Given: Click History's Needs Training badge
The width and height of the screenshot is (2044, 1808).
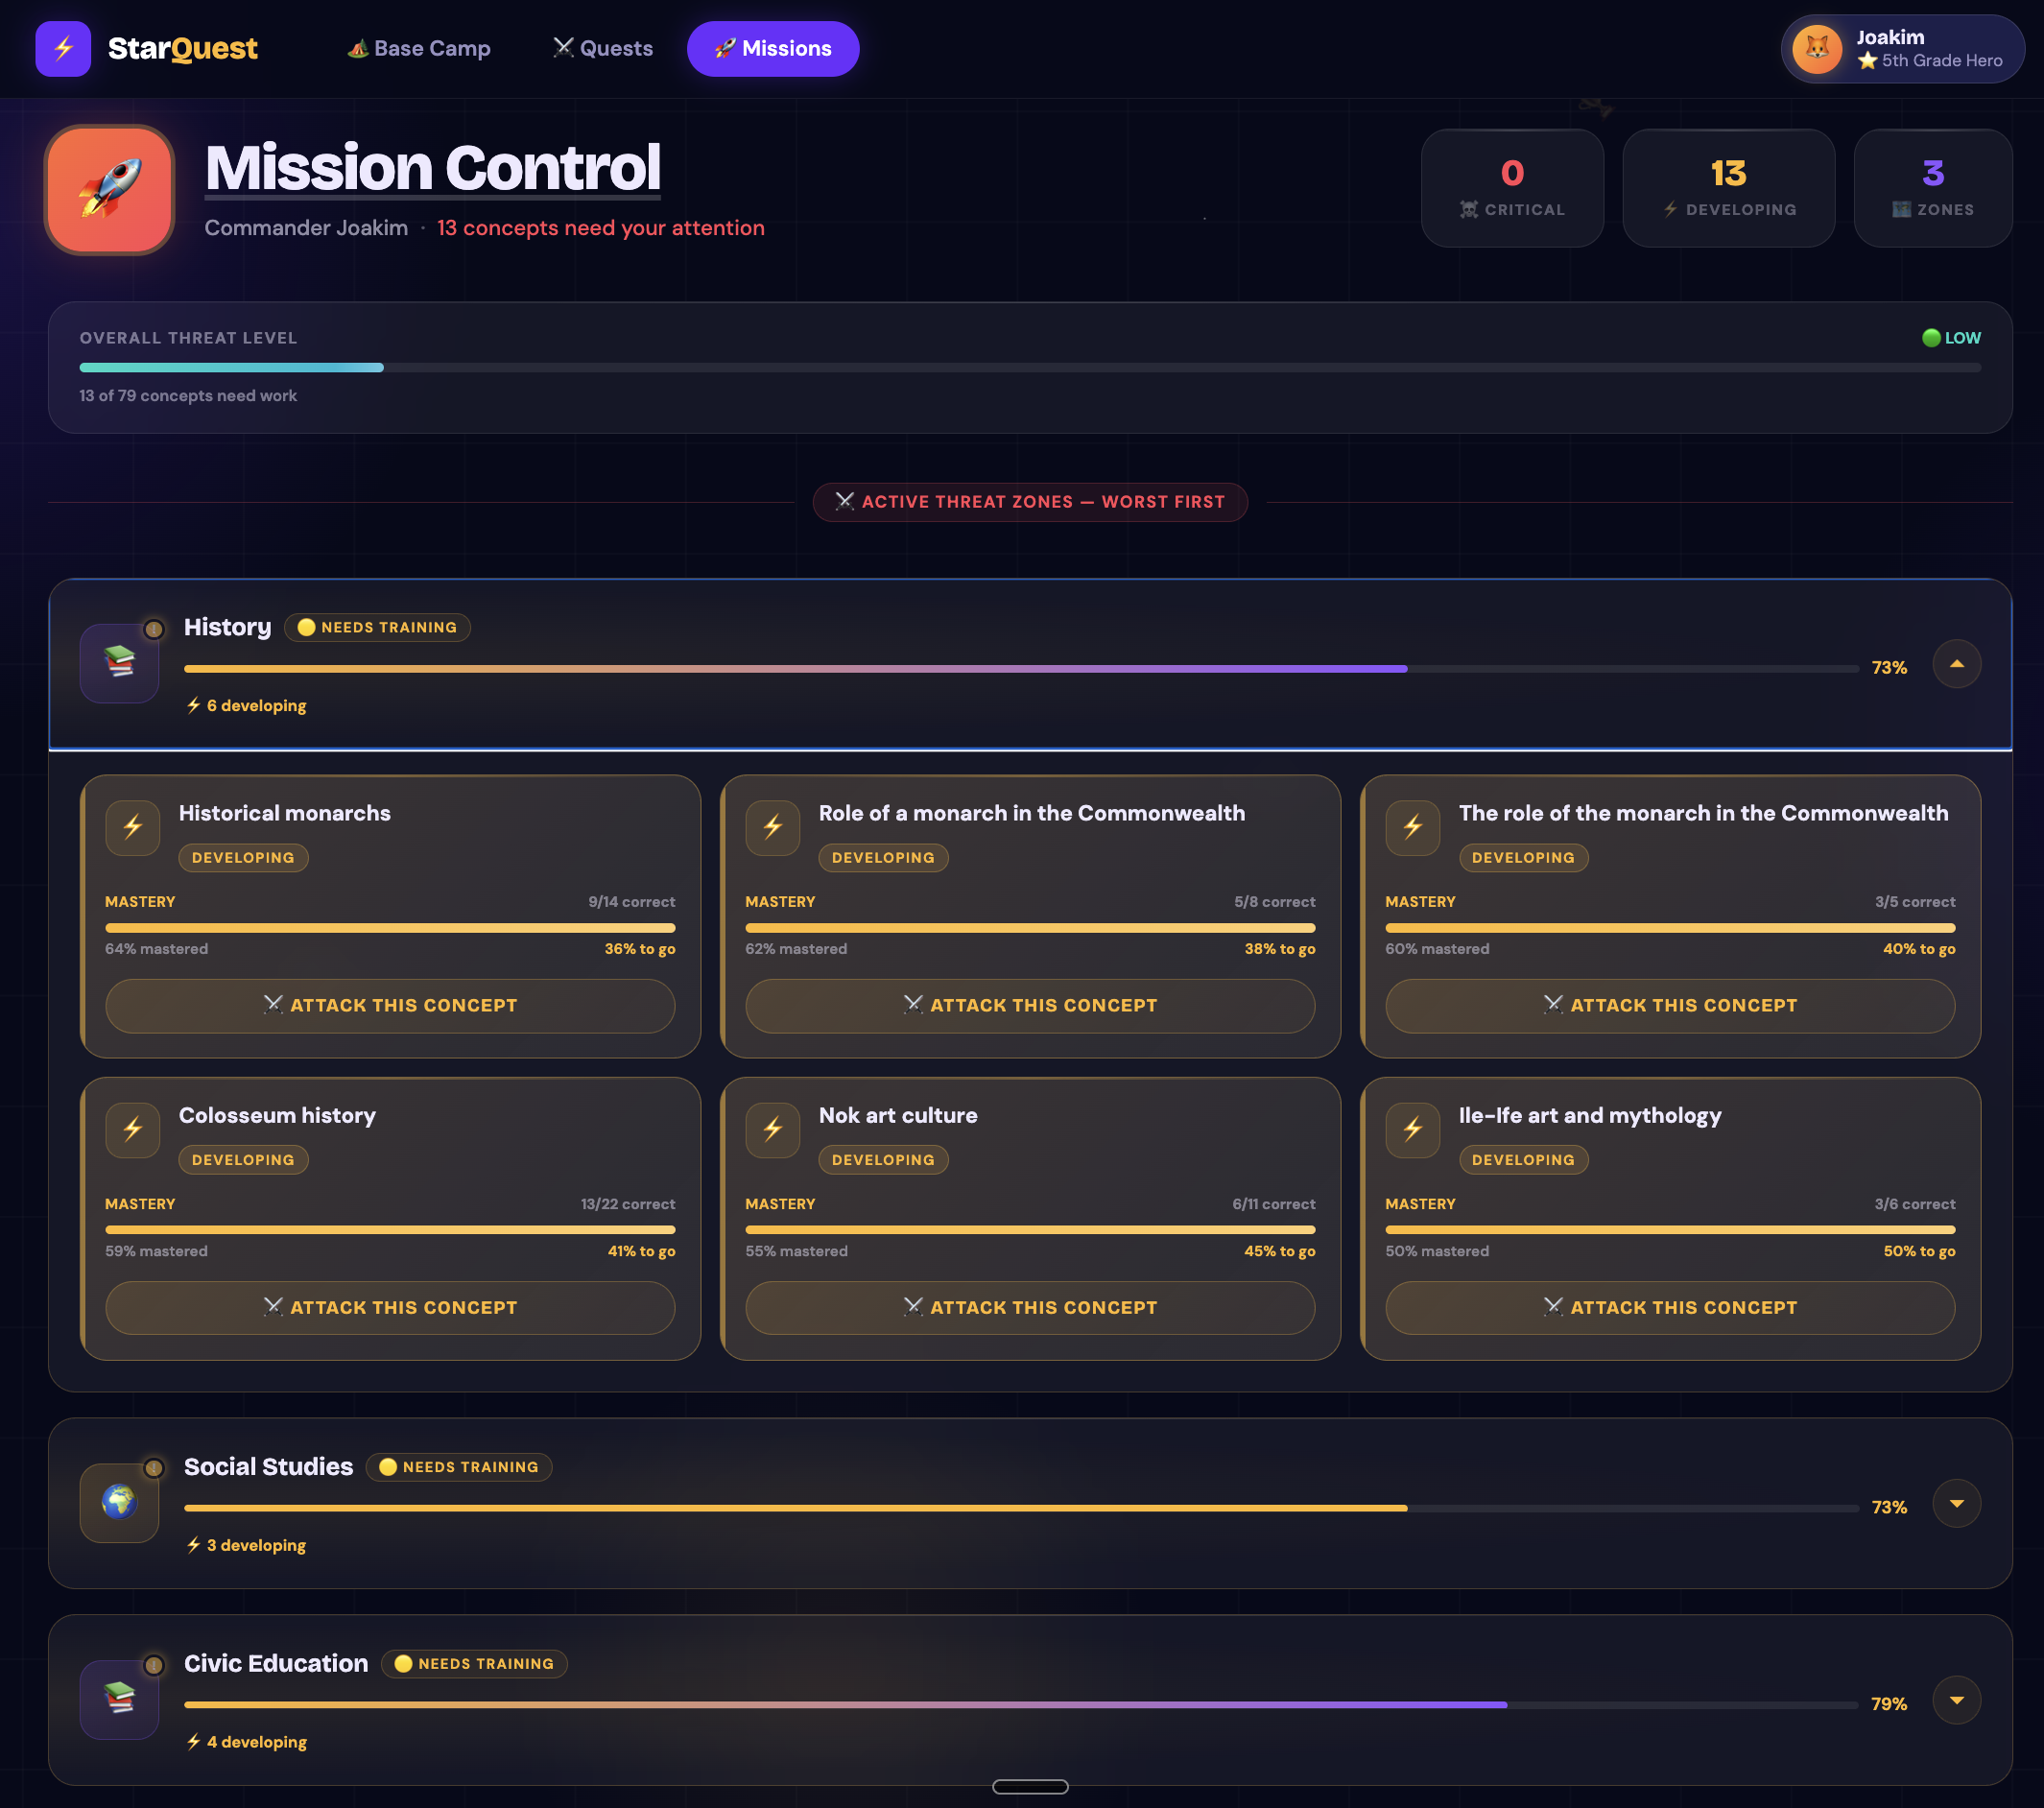Looking at the screenshot, I should click(x=377, y=627).
